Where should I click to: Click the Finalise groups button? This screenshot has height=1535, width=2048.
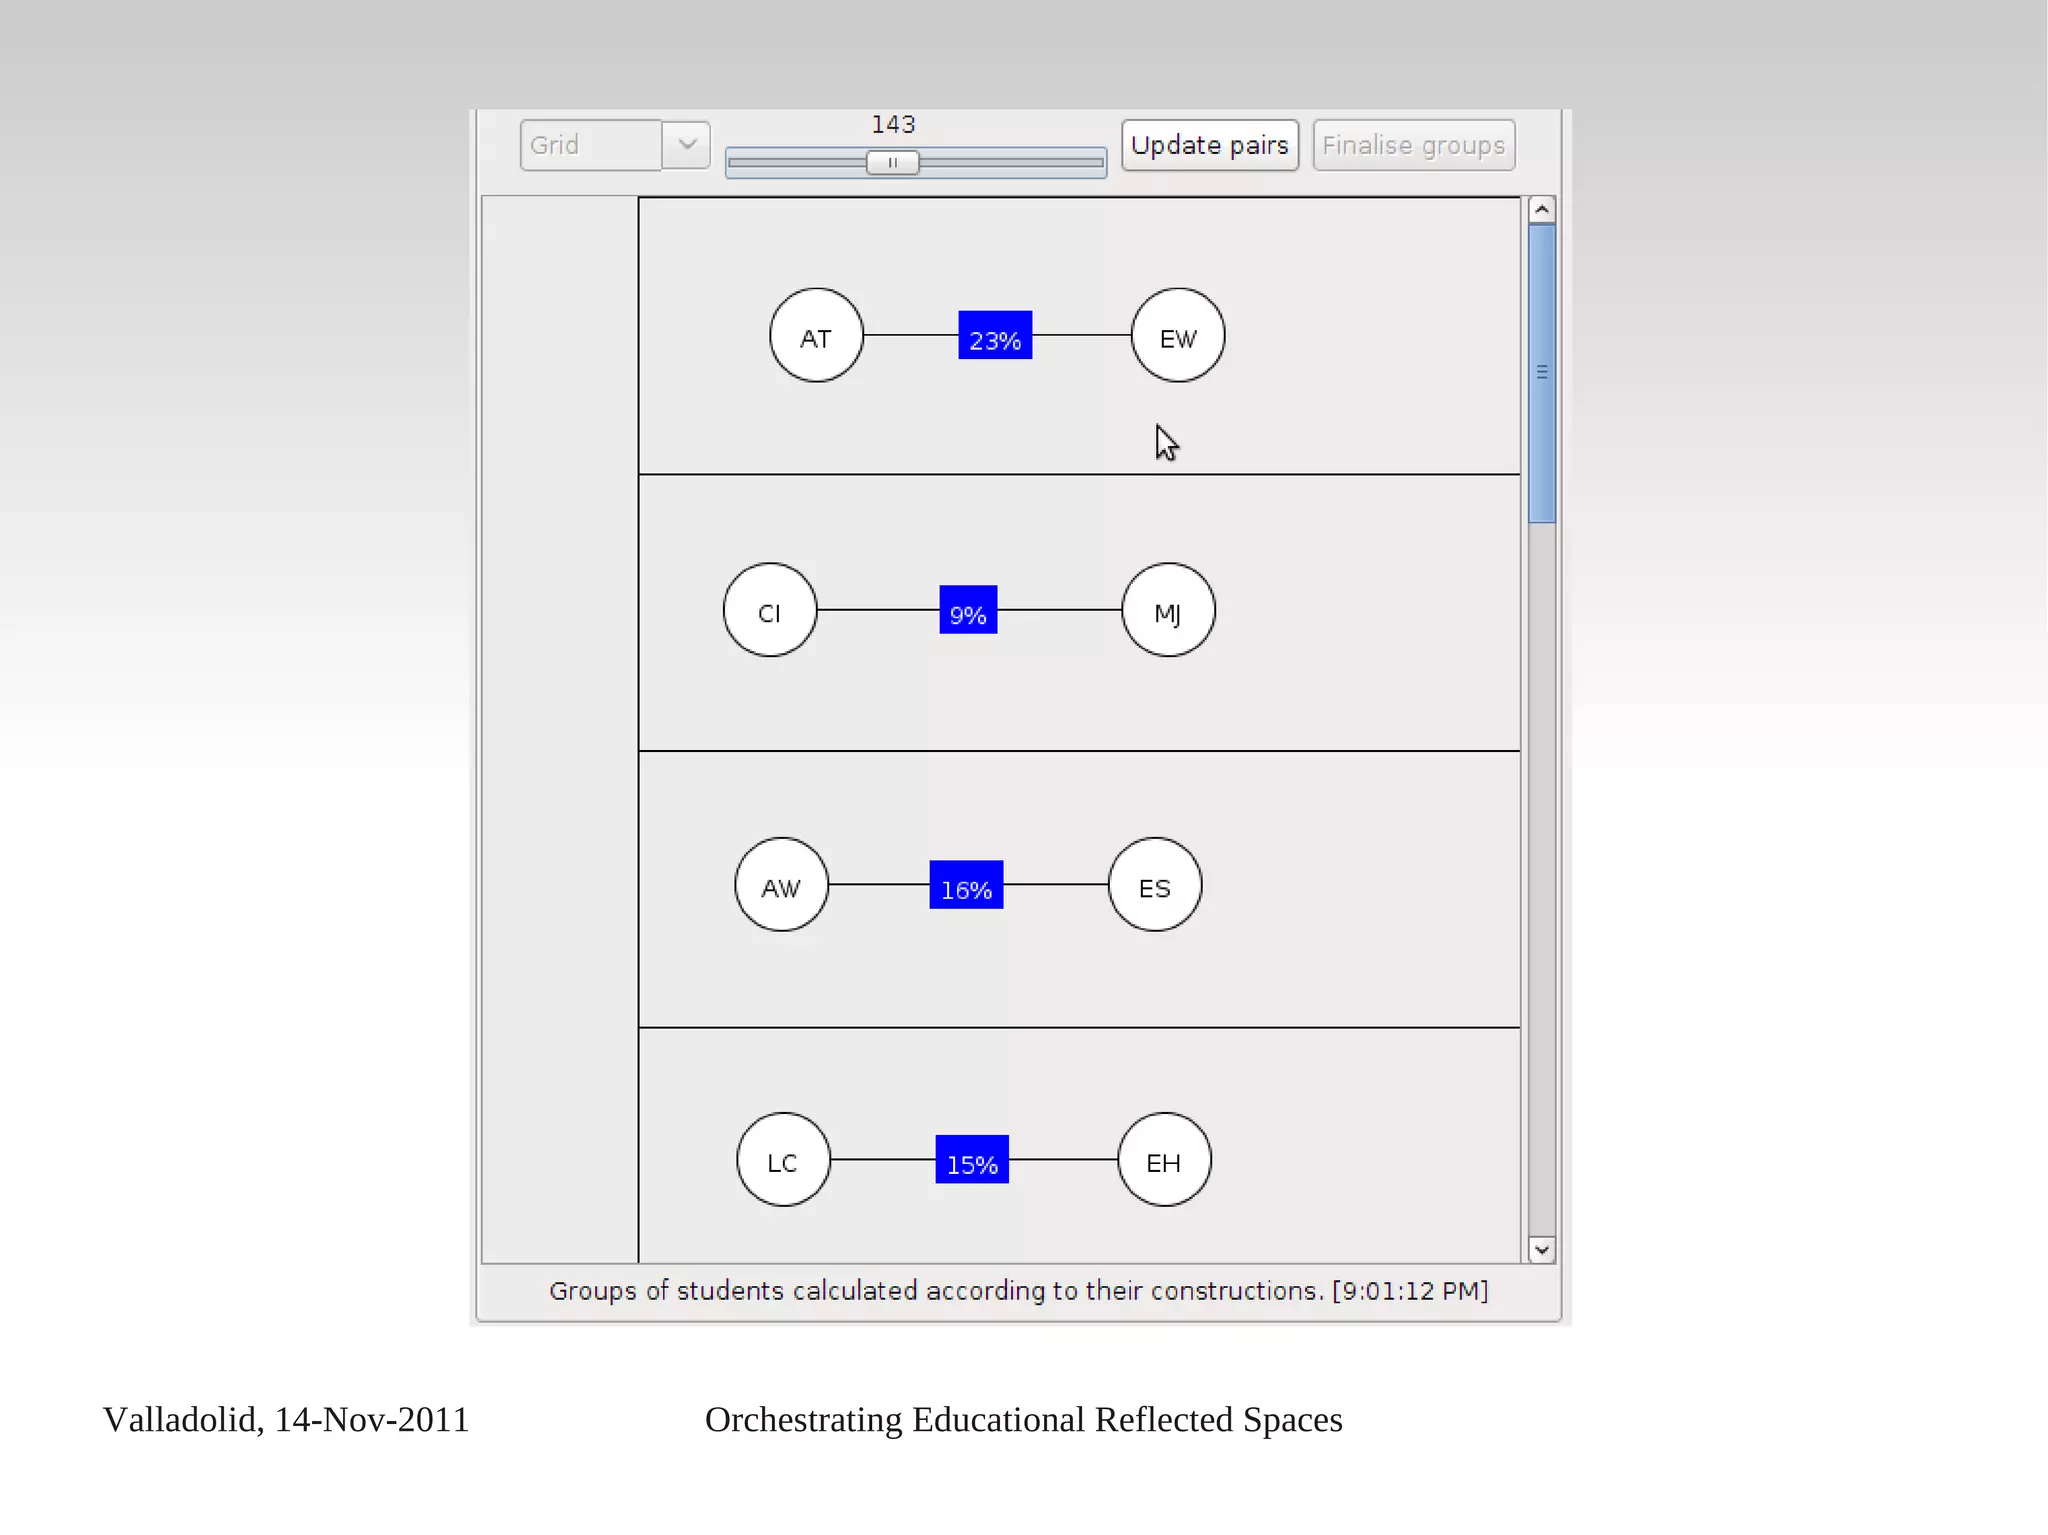pos(1413,145)
